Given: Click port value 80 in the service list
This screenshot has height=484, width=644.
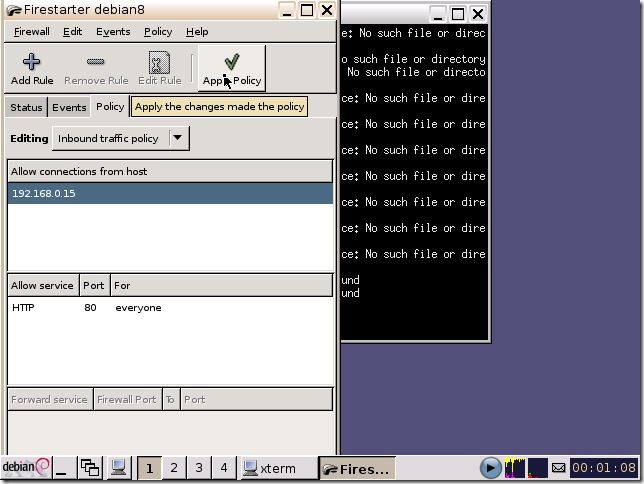Looking at the screenshot, I should point(90,308).
